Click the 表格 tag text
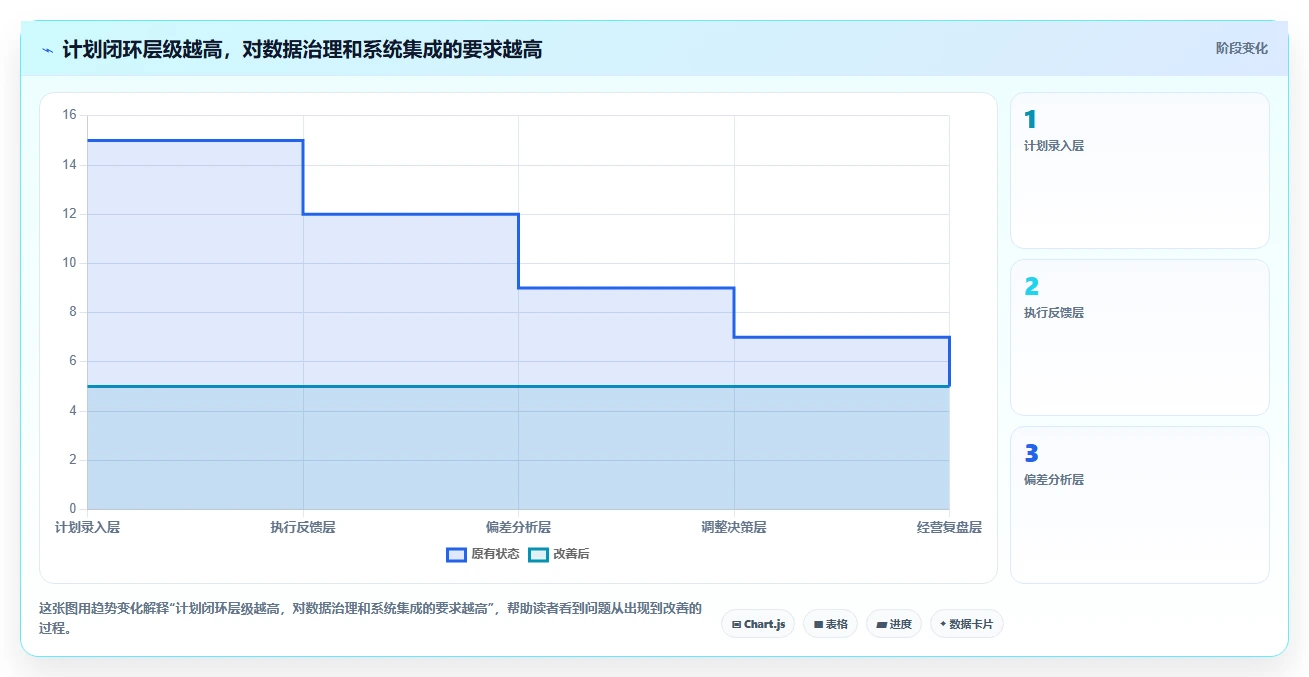Image resolution: width=1309 pixels, height=677 pixels. pos(837,624)
